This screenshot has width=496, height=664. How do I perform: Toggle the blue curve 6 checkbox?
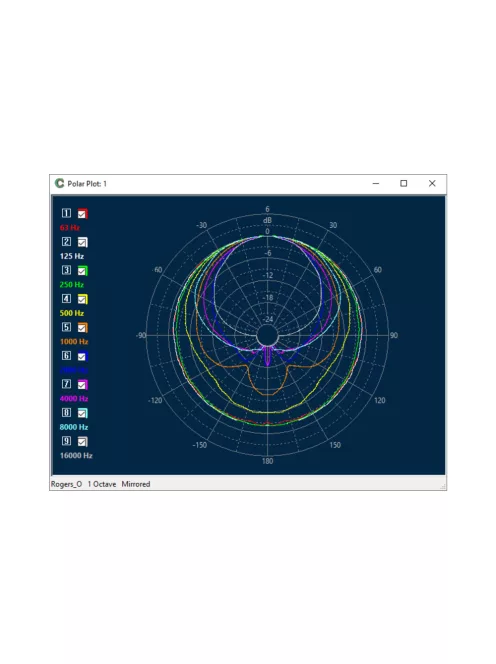click(x=82, y=357)
